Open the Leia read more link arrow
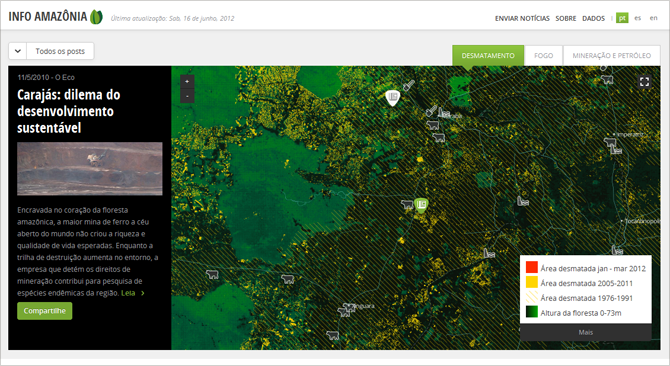The height and width of the screenshot is (366, 670). point(143,293)
